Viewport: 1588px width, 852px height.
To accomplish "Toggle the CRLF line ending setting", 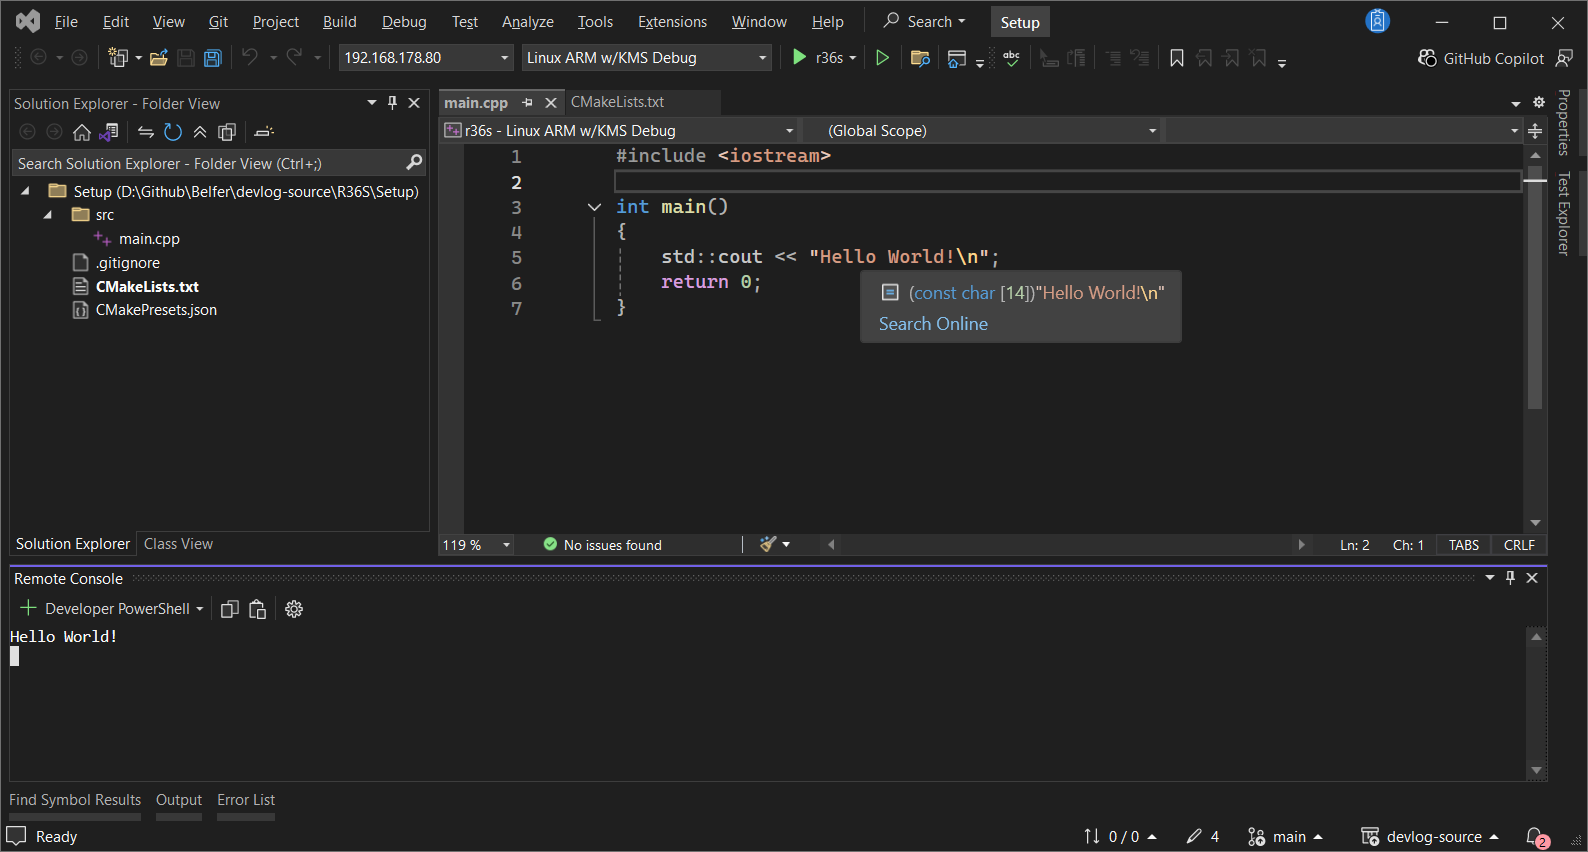I will point(1518,545).
